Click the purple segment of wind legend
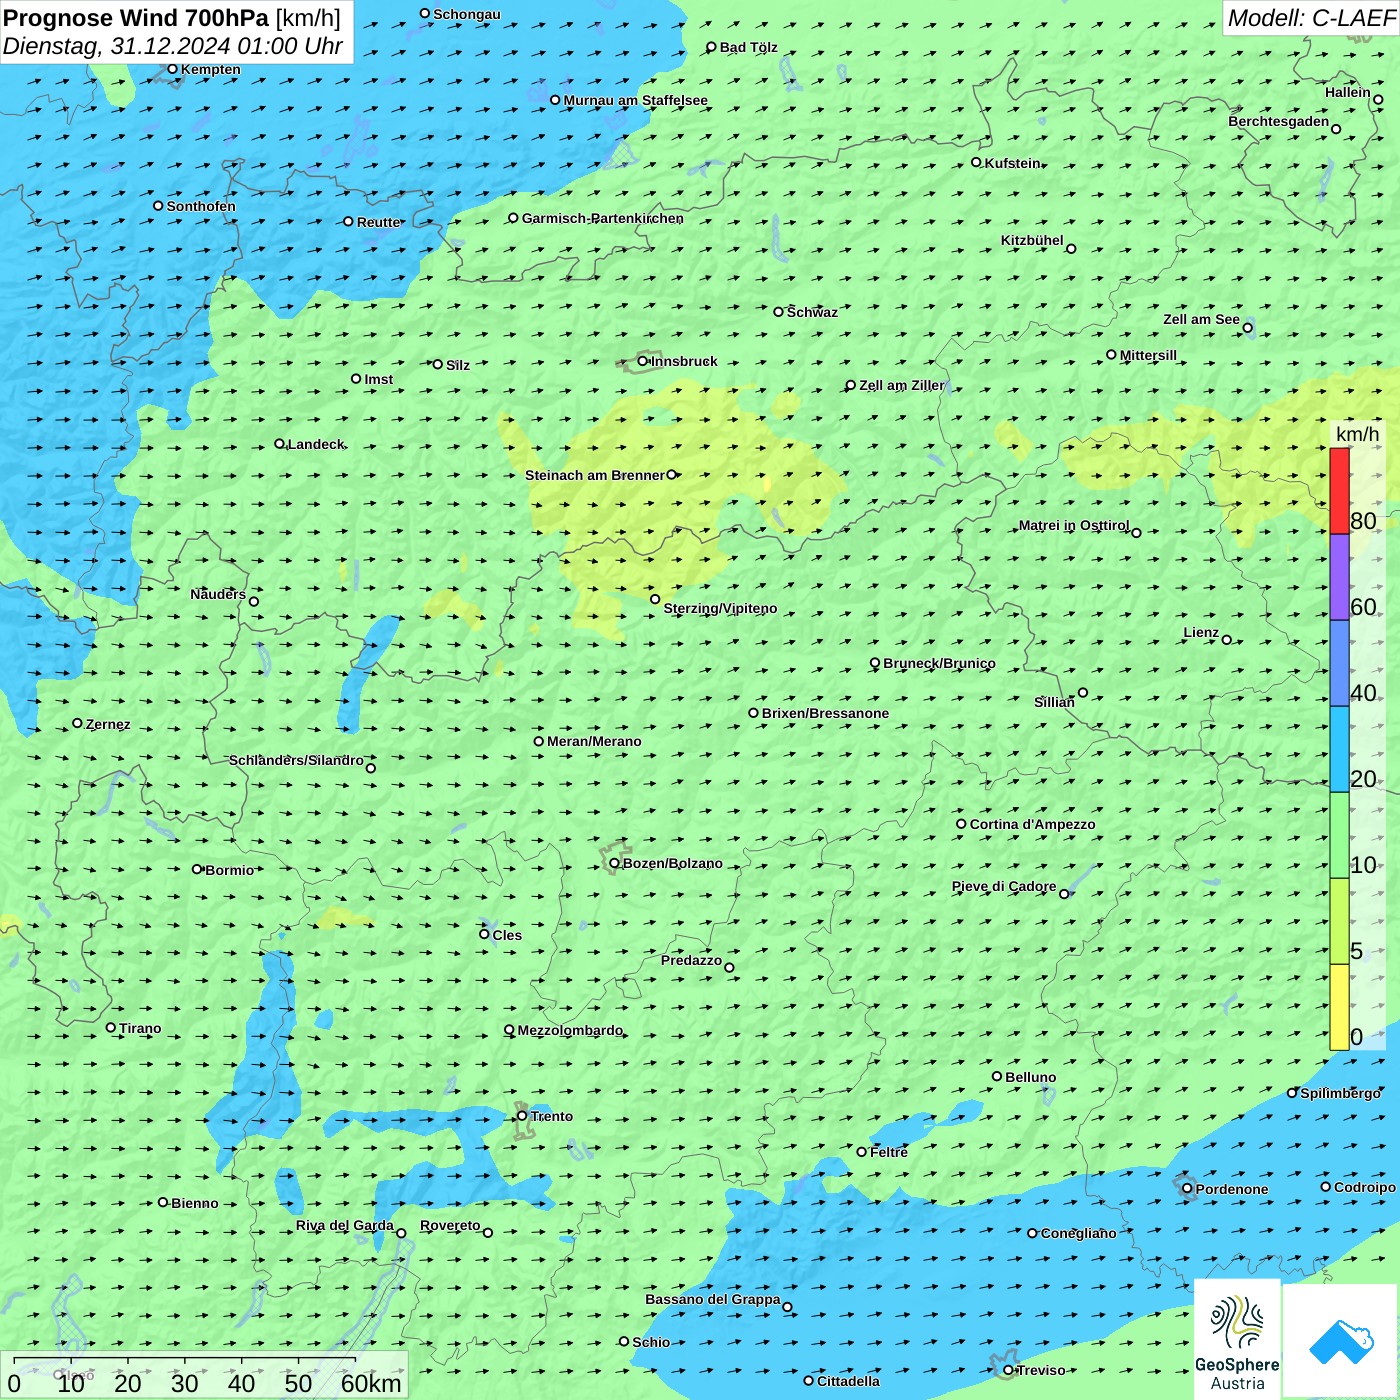 [x=1339, y=577]
